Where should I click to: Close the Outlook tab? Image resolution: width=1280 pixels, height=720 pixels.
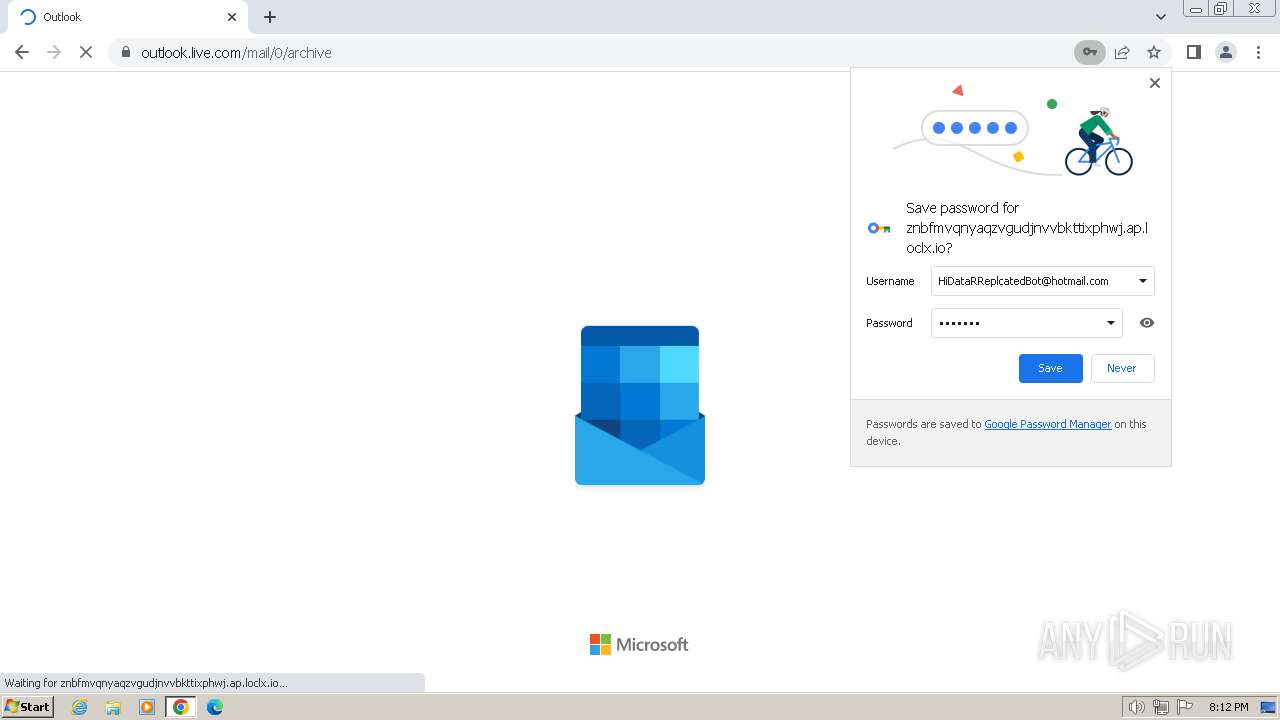(x=232, y=17)
